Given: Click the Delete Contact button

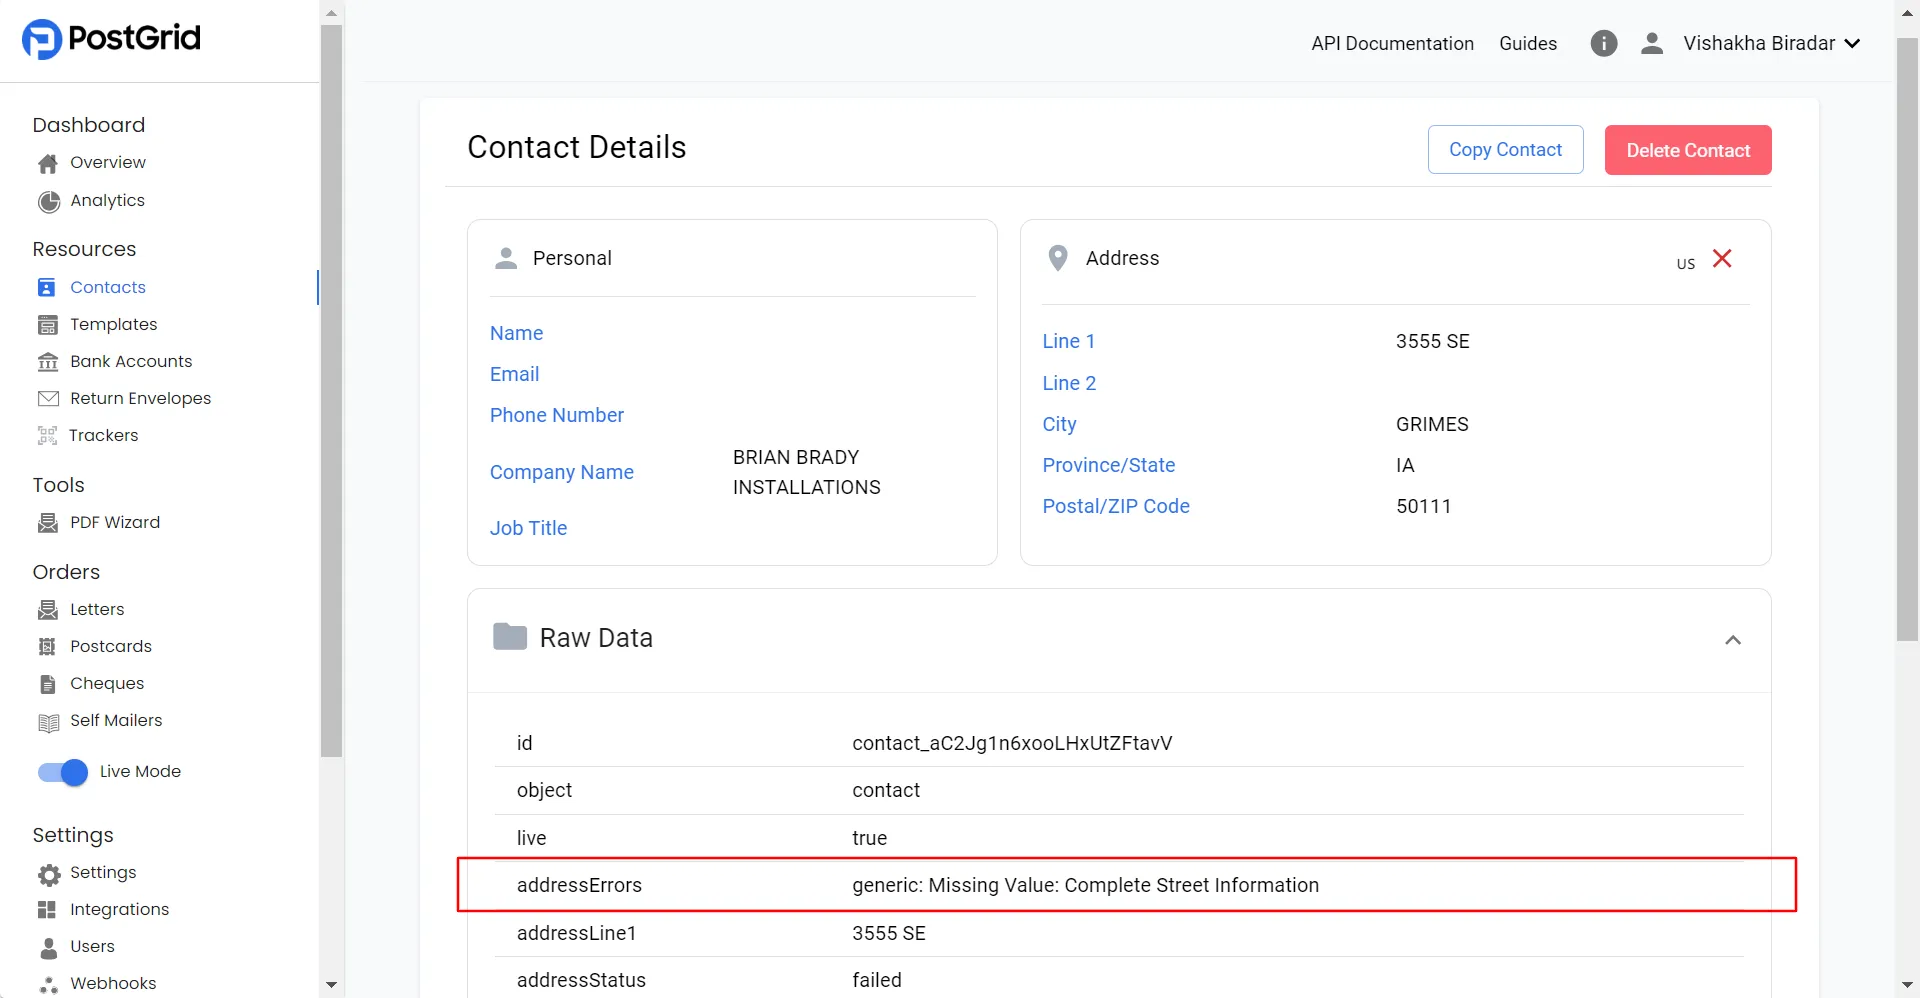Looking at the screenshot, I should pyautogui.click(x=1687, y=149).
